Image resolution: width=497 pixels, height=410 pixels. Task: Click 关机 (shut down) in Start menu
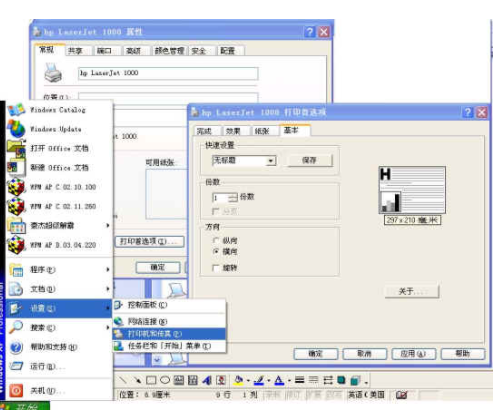59,390
